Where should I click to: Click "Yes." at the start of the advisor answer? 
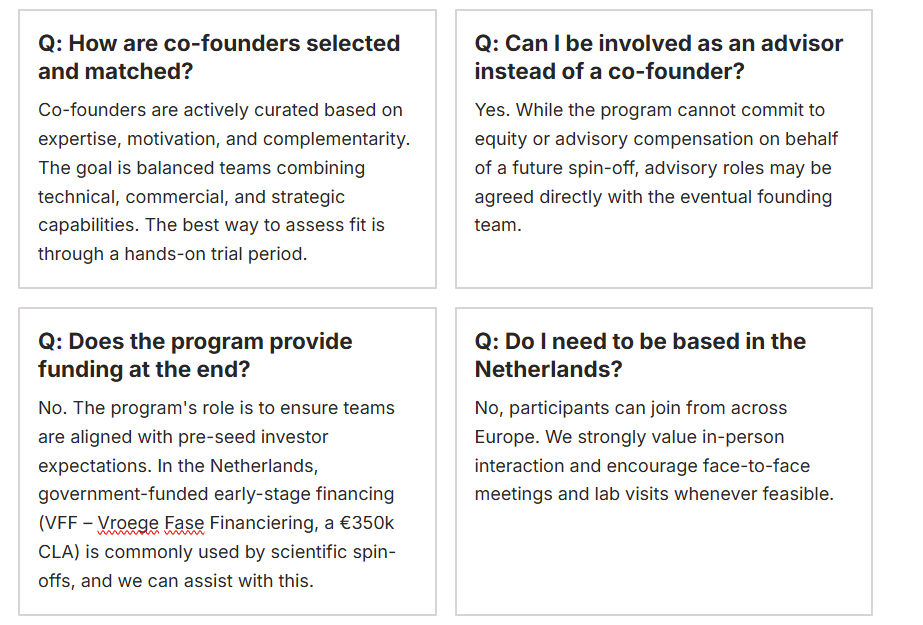[x=492, y=110]
